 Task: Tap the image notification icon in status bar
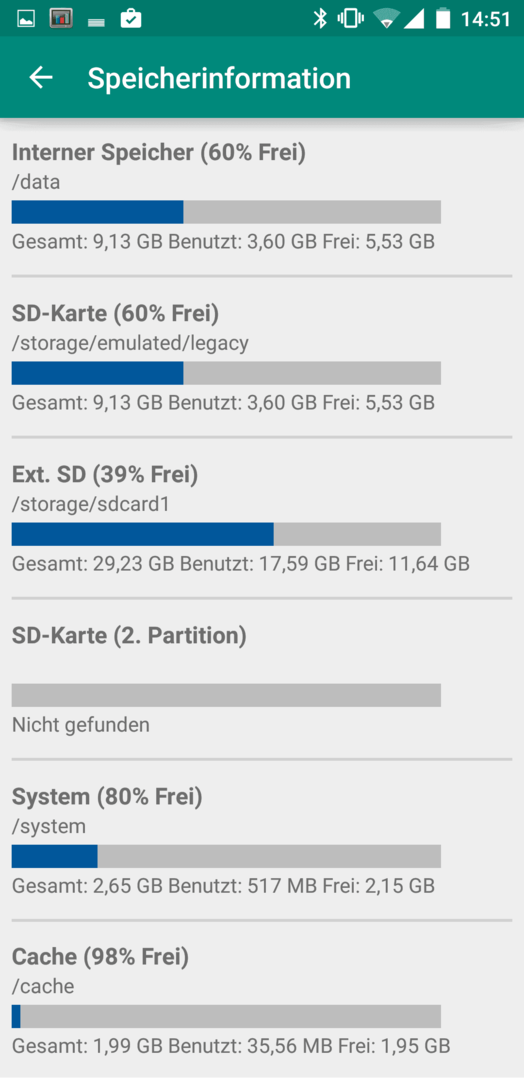click(26, 19)
